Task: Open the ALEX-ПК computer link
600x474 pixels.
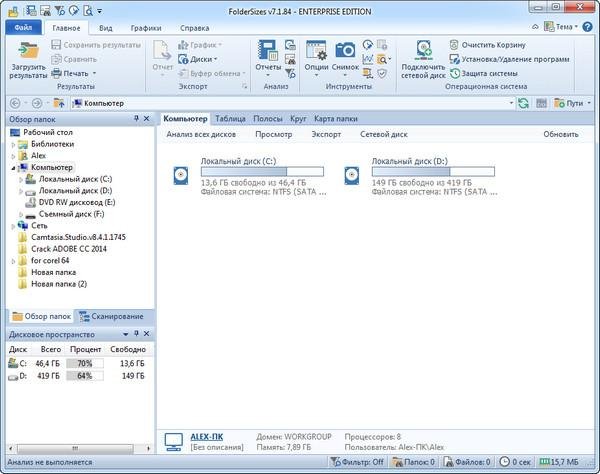Action: 207,437
